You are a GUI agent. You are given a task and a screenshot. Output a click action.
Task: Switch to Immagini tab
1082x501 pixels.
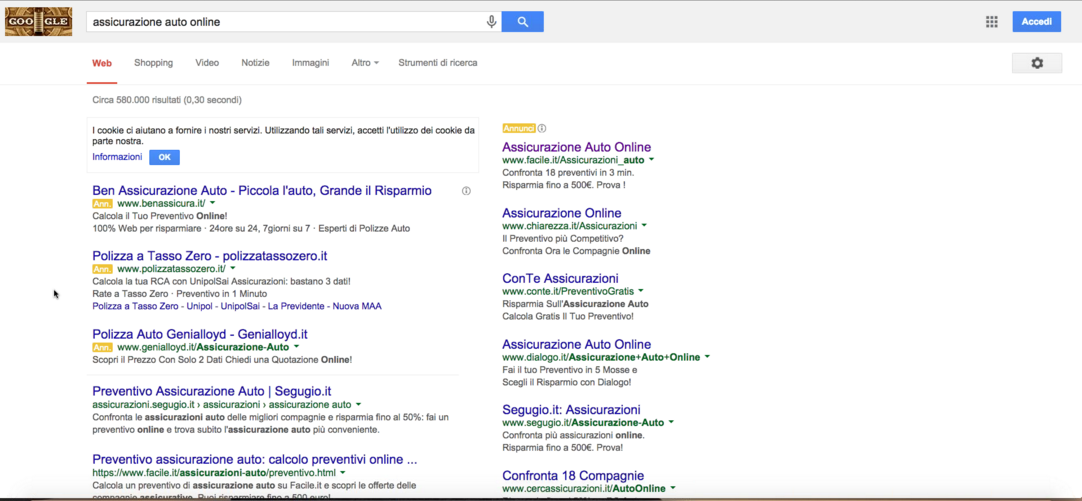point(311,63)
